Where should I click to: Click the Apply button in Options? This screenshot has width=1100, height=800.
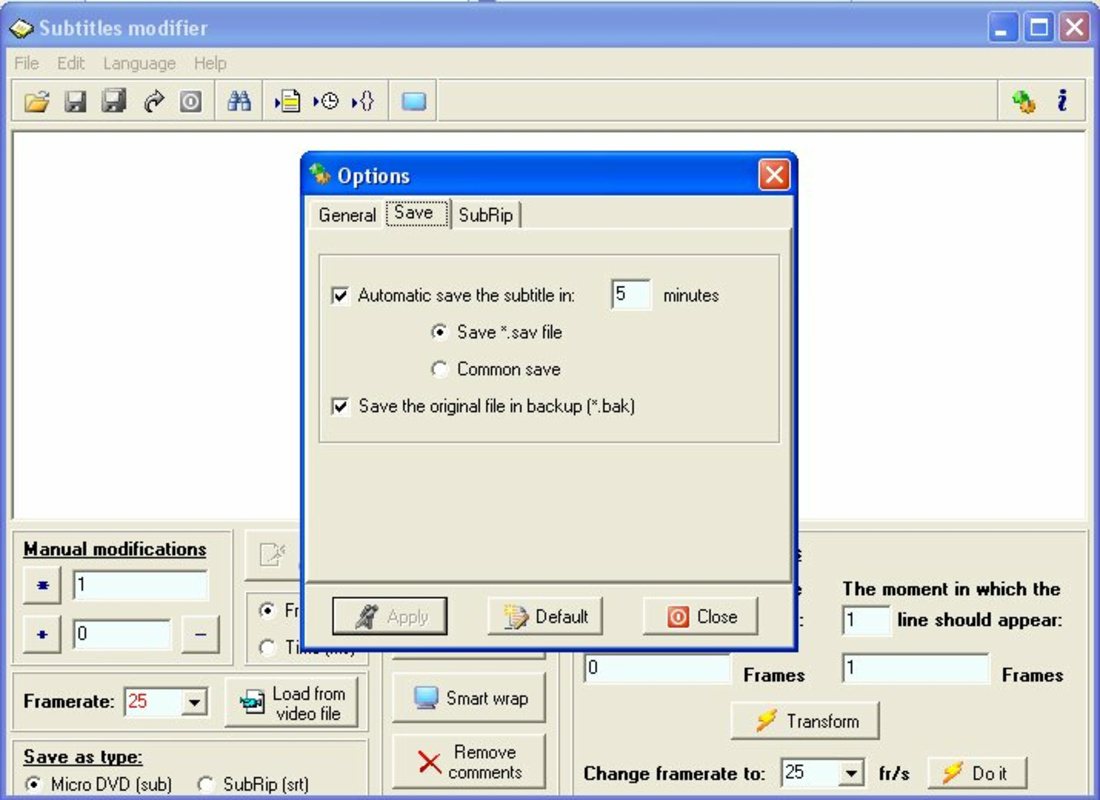click(x=389, y=616)
